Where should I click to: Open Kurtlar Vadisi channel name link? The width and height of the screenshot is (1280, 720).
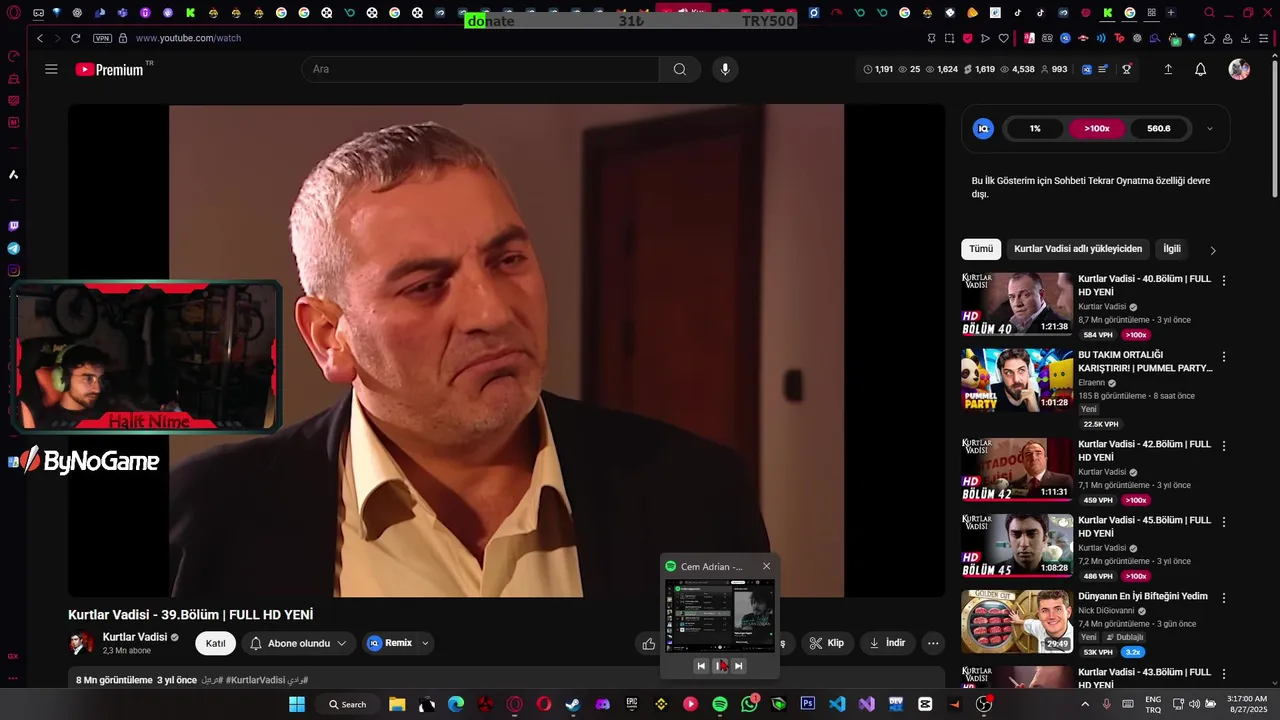[135, 637]
